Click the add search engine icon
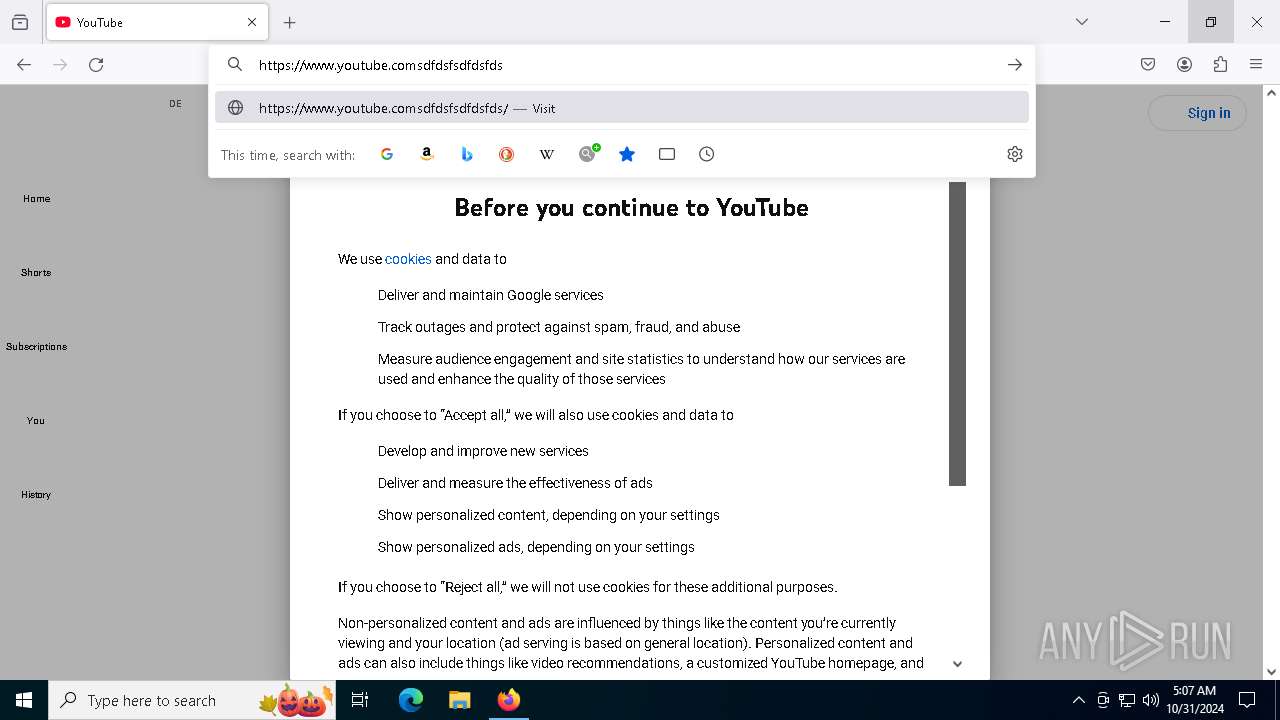 588,153
